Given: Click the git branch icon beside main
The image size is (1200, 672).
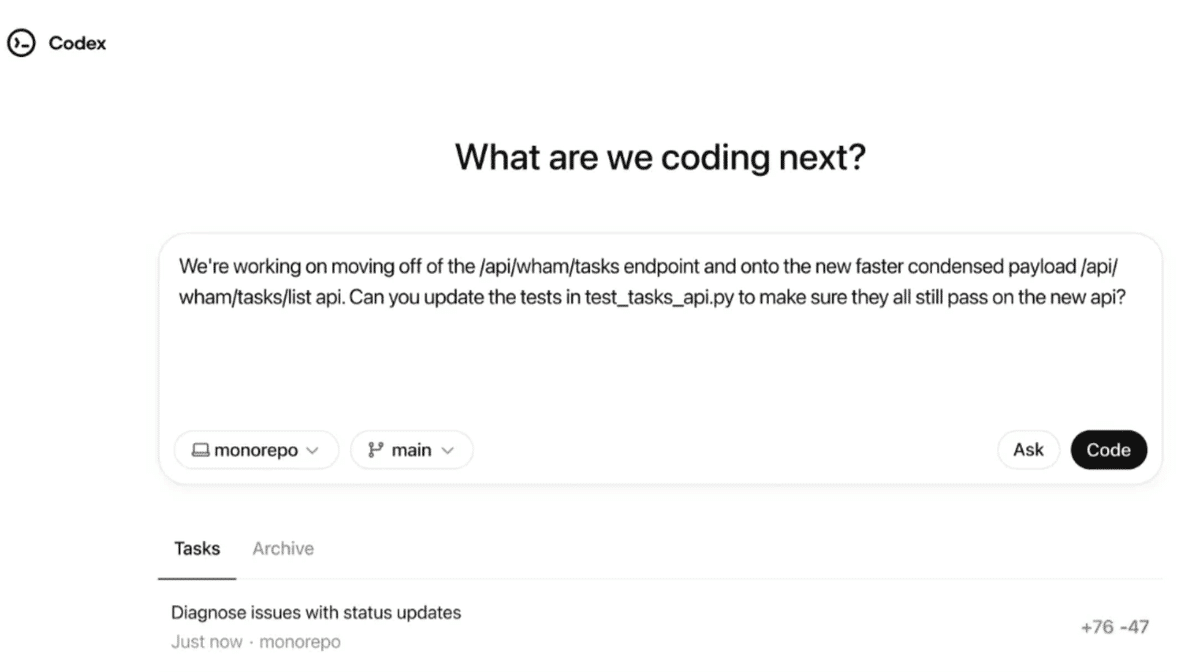Looking at the screenshot, I should coord(376,450).
